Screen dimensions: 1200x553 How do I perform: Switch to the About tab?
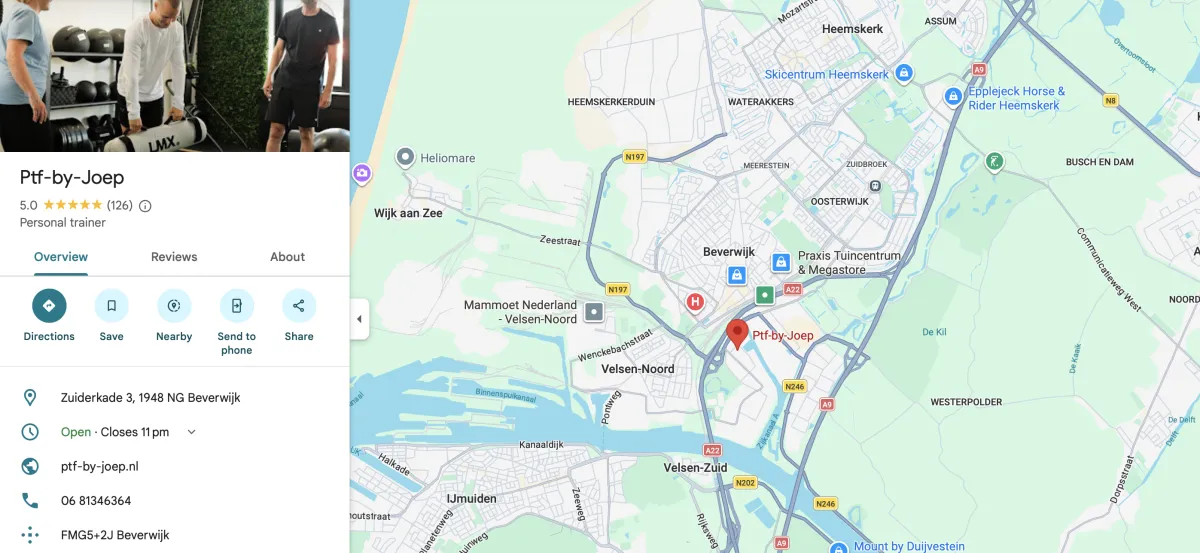click(287, 257)
